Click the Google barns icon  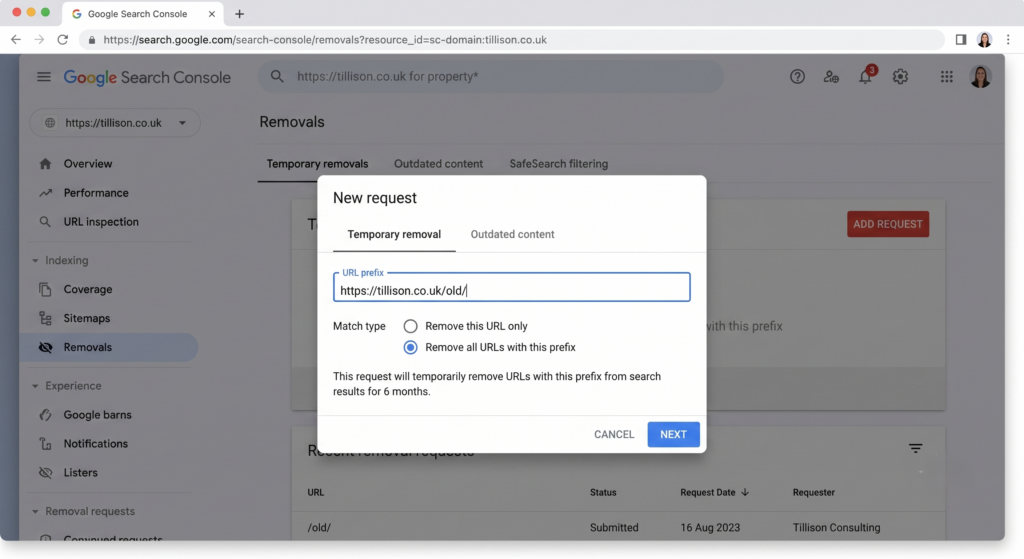pyautogui.click(x=45, y=415)
